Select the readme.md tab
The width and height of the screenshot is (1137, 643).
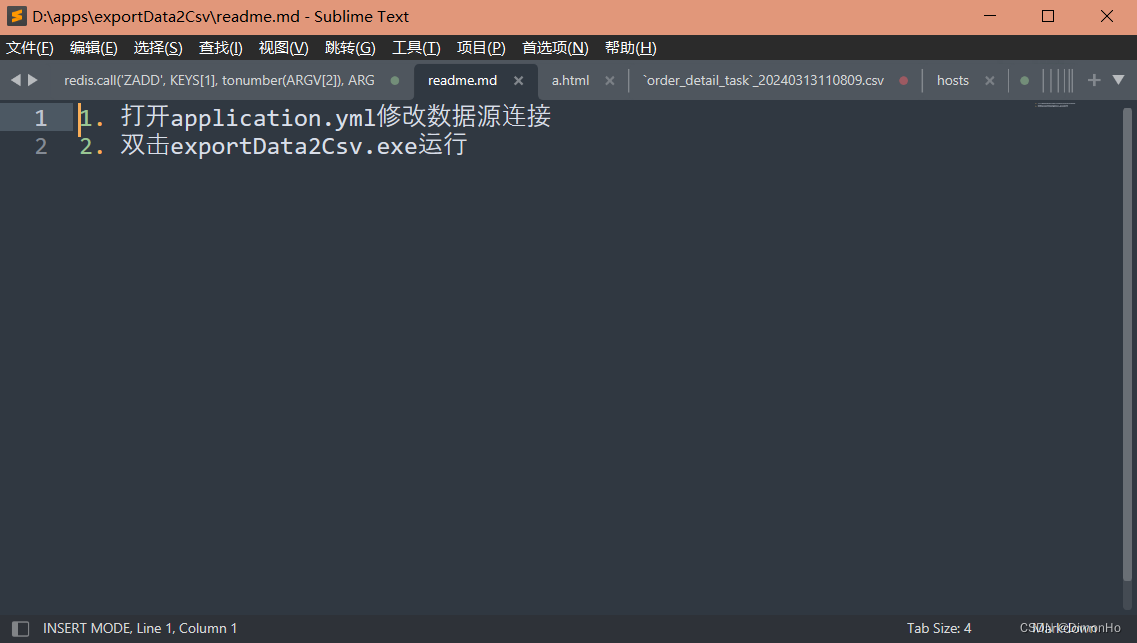pyautogui.click(x=463, y=80)
